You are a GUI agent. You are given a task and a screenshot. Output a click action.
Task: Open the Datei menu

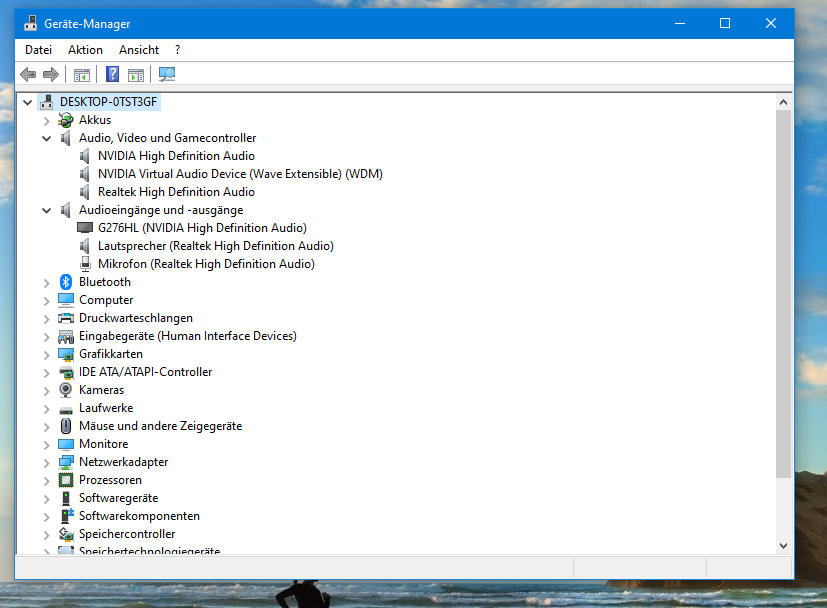[x=39, y=50]
